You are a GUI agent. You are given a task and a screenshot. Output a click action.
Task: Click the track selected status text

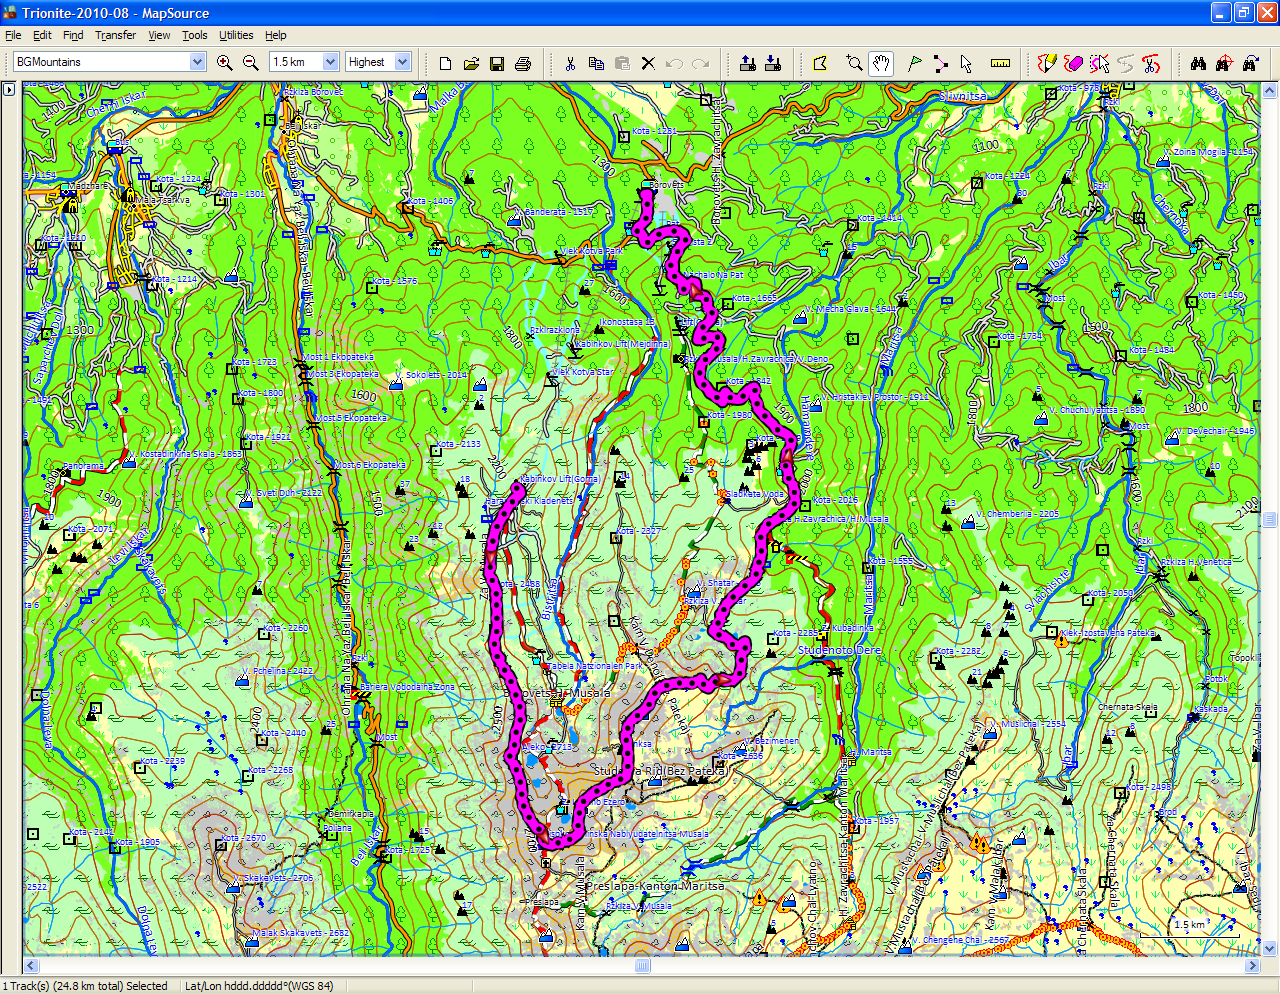[x=85, y=986]
